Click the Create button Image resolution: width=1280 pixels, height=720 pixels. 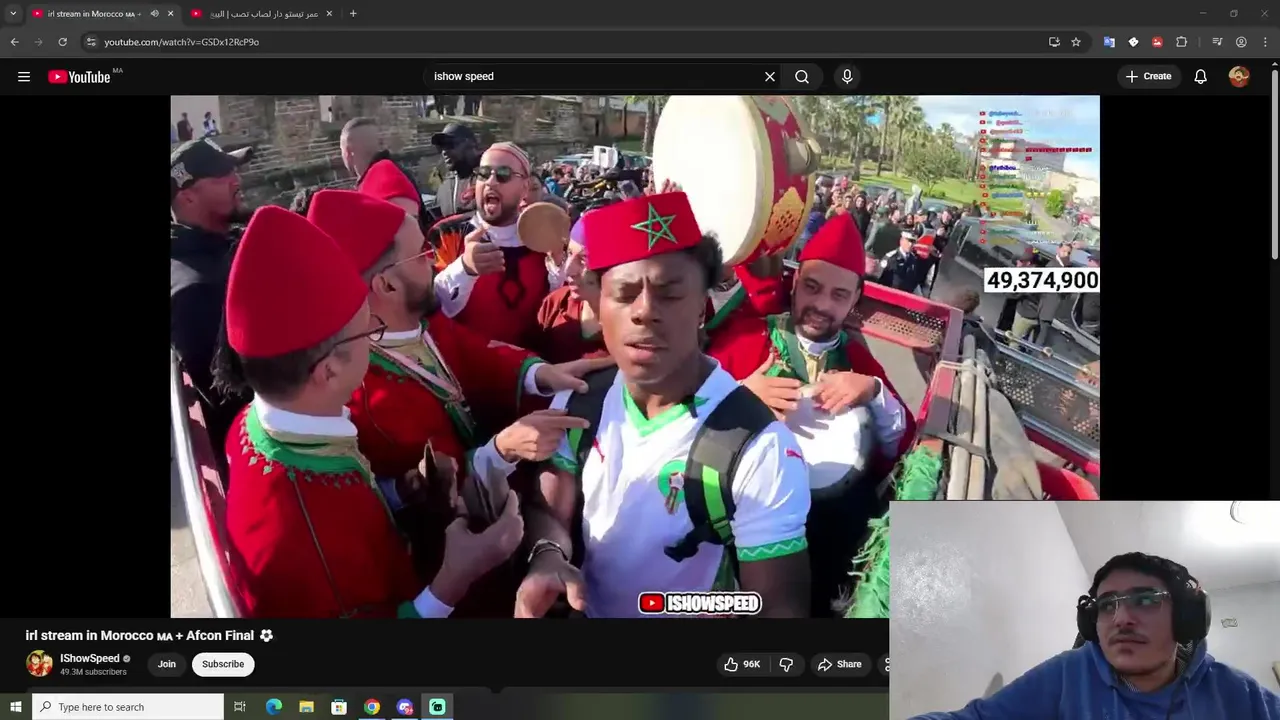[1148, 76]
